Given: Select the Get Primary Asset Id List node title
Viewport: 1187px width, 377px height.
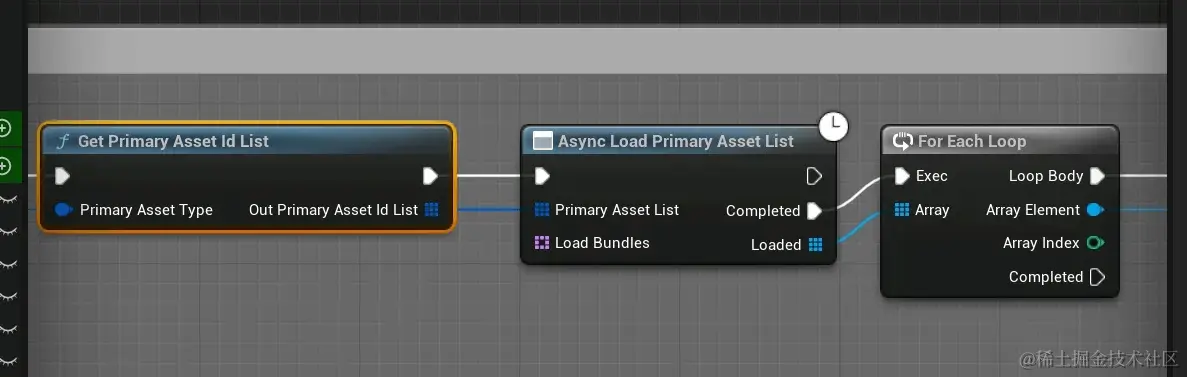Looking at the screenshot, I should [x=173, y=142].
